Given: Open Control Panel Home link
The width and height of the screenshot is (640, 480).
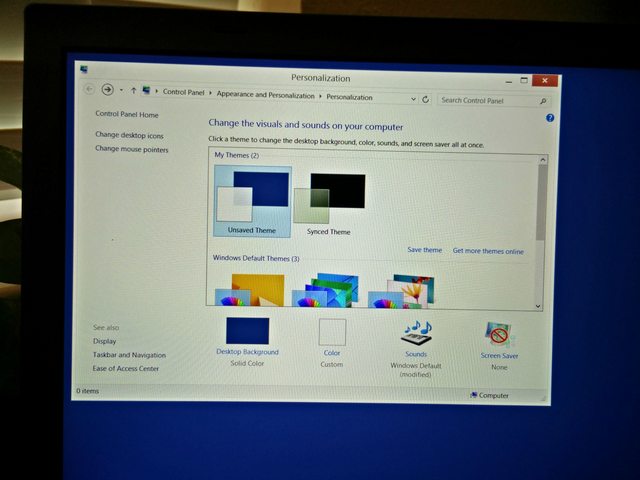Looking at the screenshot, I should click(x=127, y=114).
